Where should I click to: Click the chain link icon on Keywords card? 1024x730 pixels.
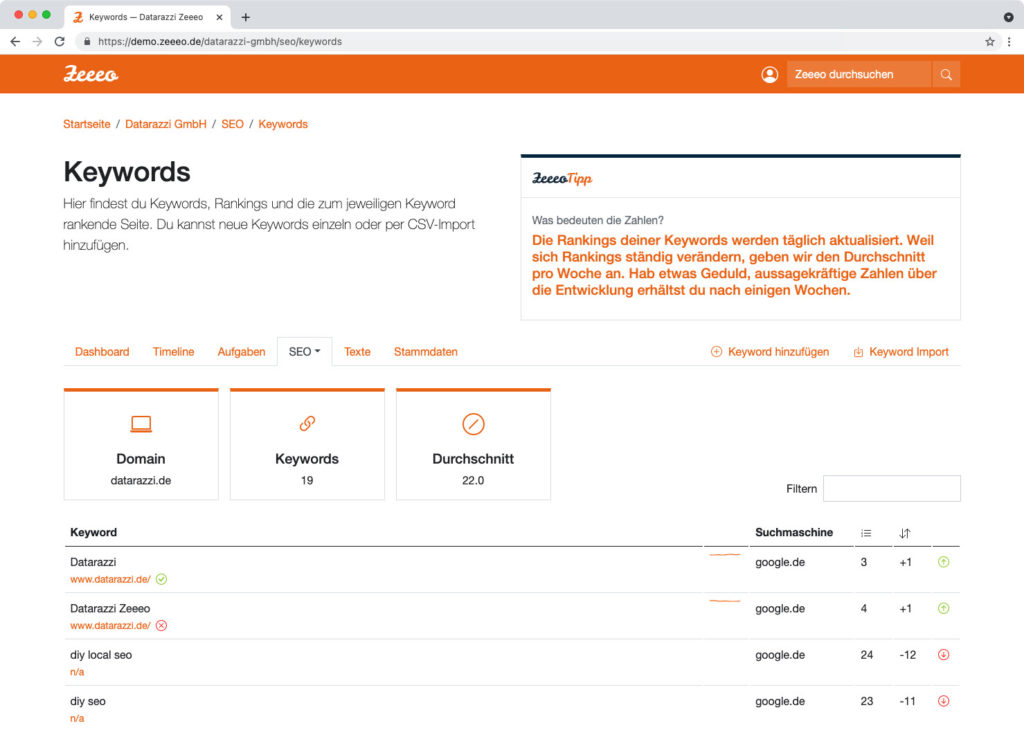(x=307, y=424)
